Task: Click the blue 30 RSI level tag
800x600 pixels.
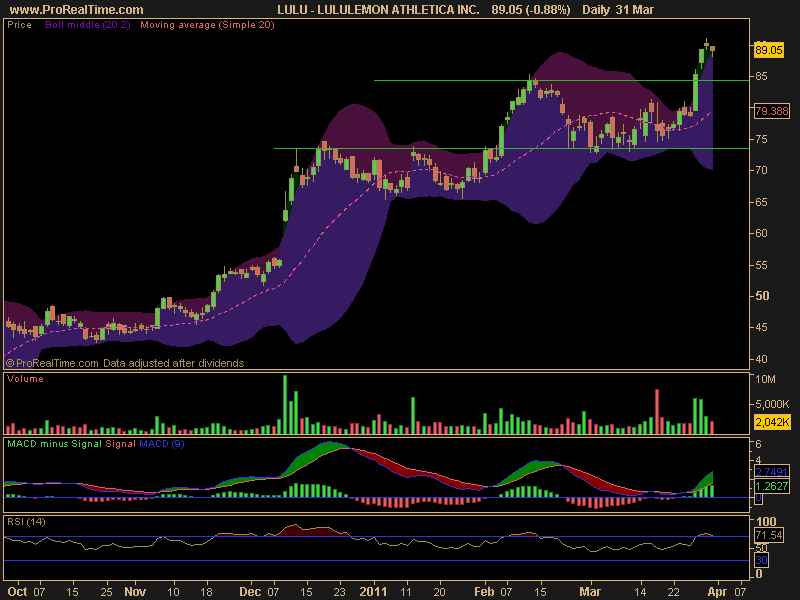Action: 761,560
